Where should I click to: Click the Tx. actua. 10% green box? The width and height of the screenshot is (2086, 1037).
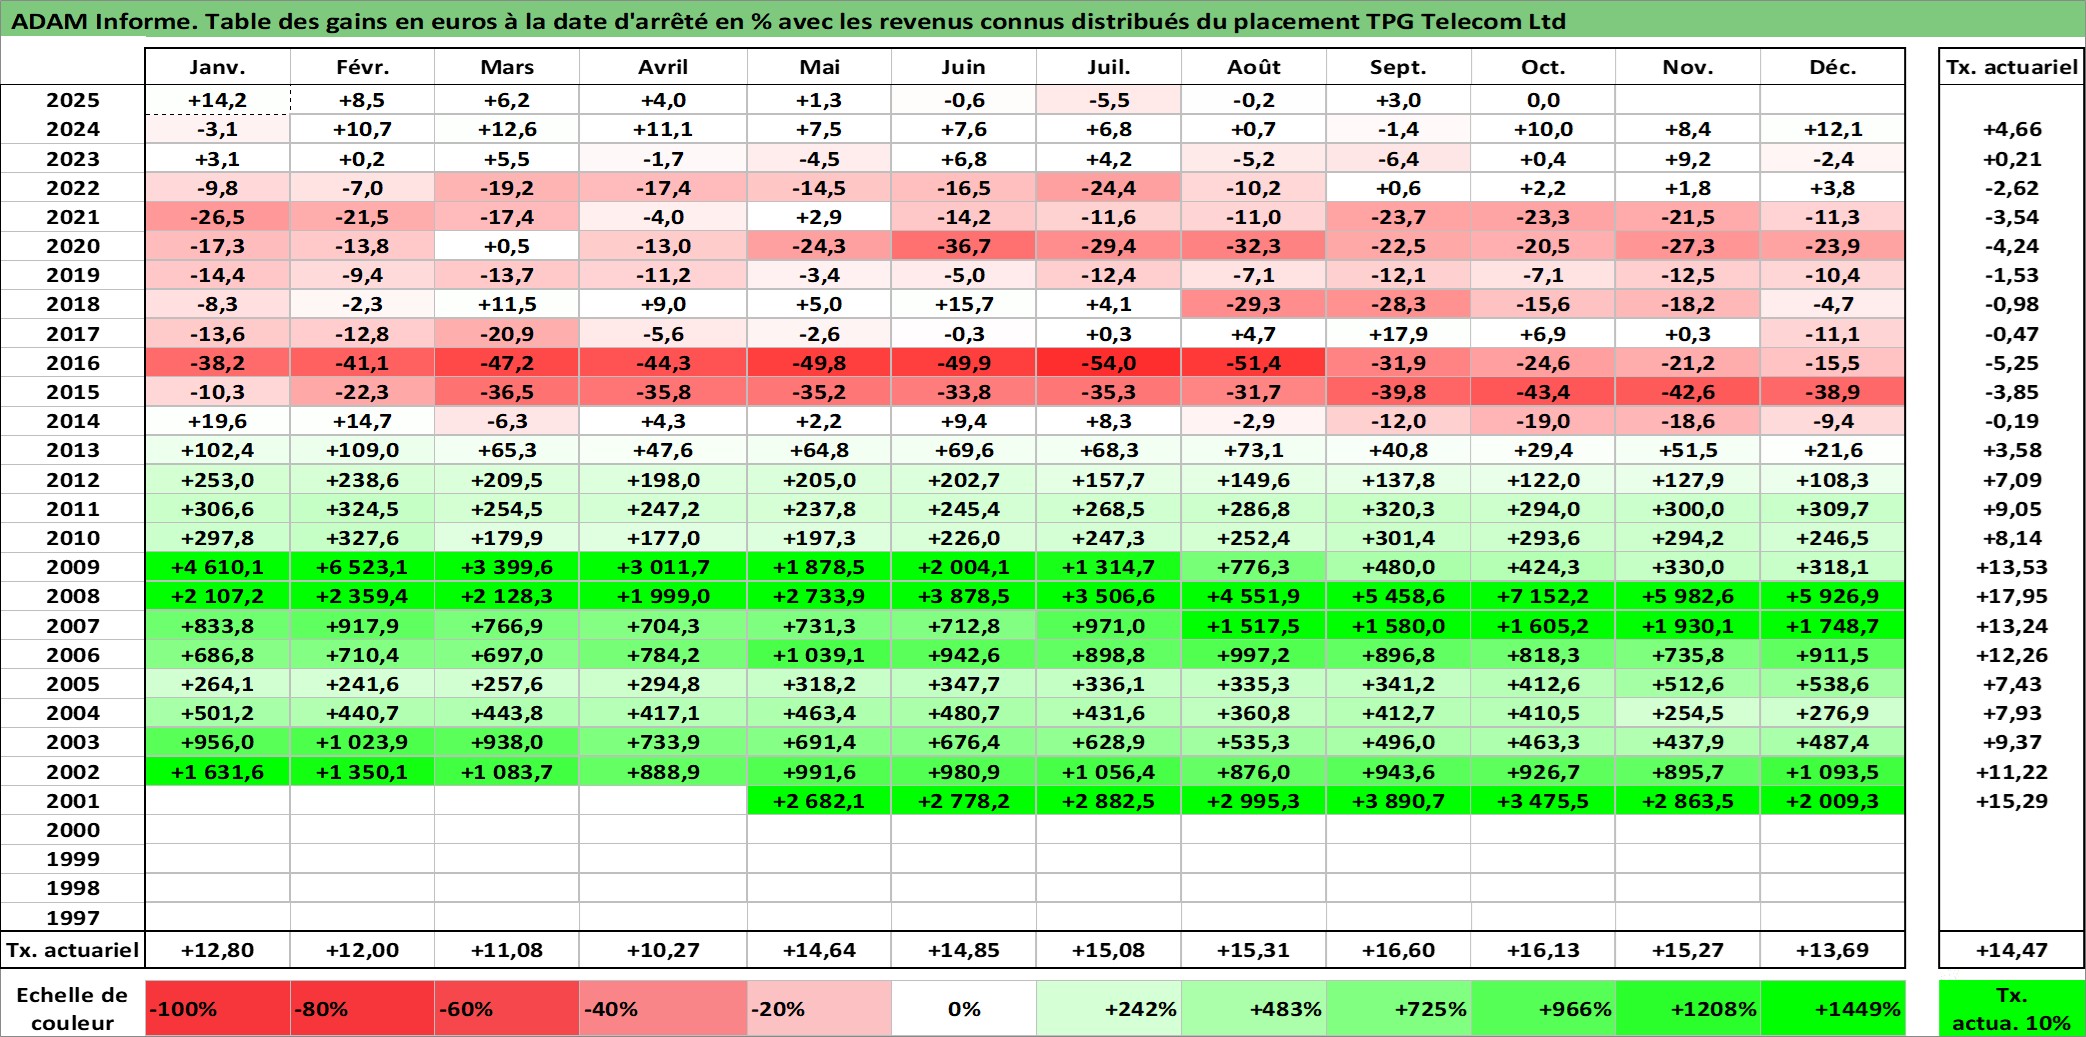2012,1008
